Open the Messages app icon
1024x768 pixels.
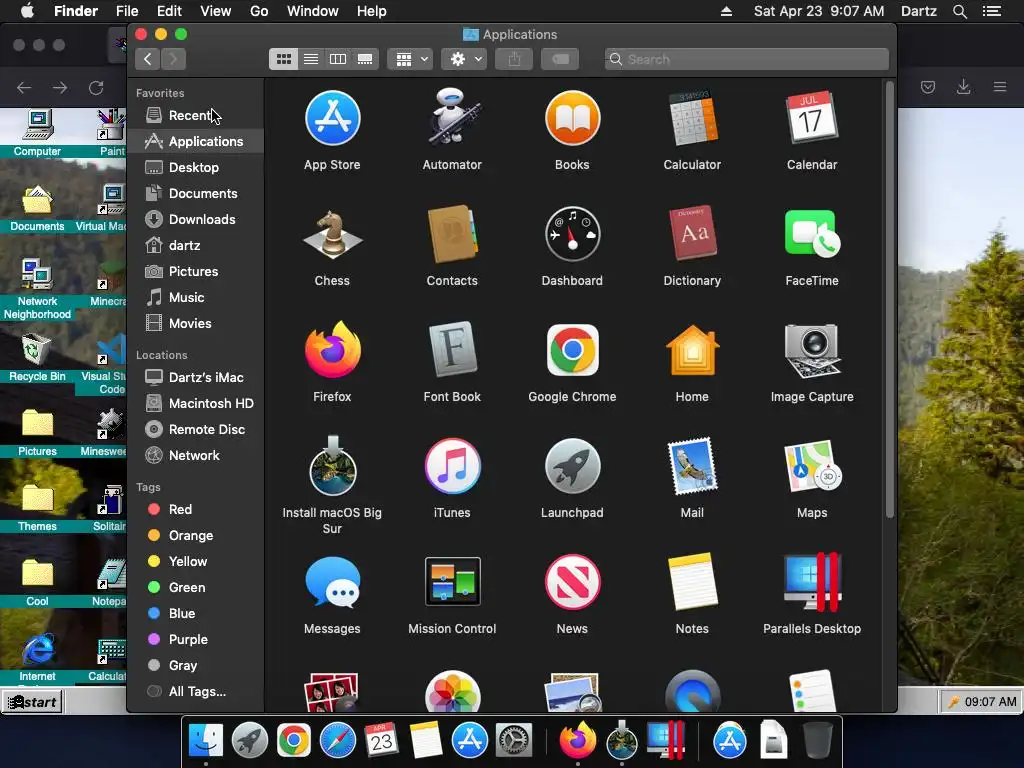click(332, 582)
